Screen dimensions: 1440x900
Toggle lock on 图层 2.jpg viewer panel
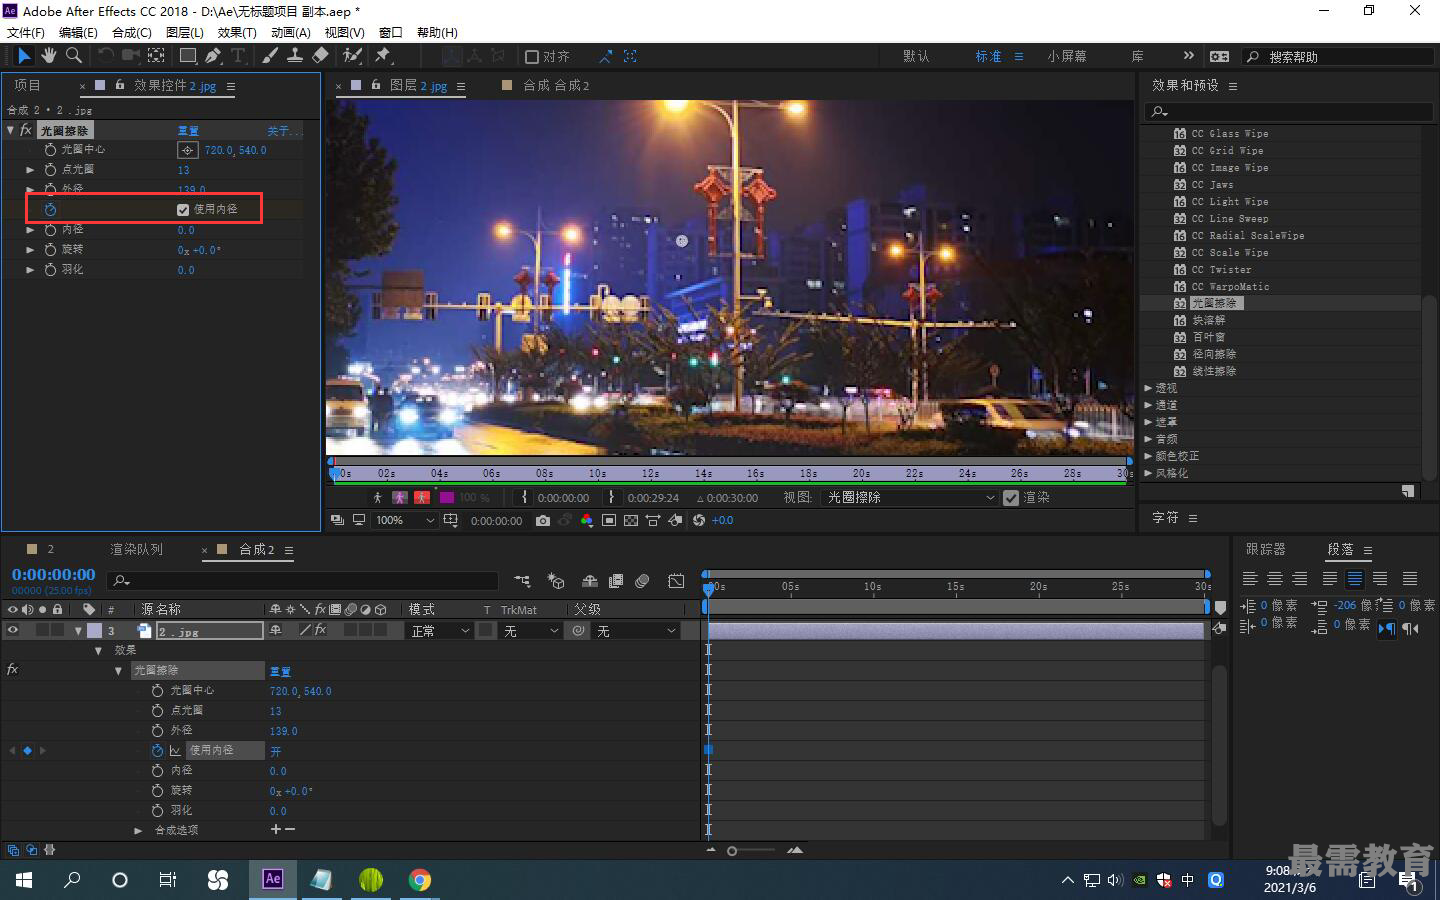pyautogui.click(x=376, y=85)
